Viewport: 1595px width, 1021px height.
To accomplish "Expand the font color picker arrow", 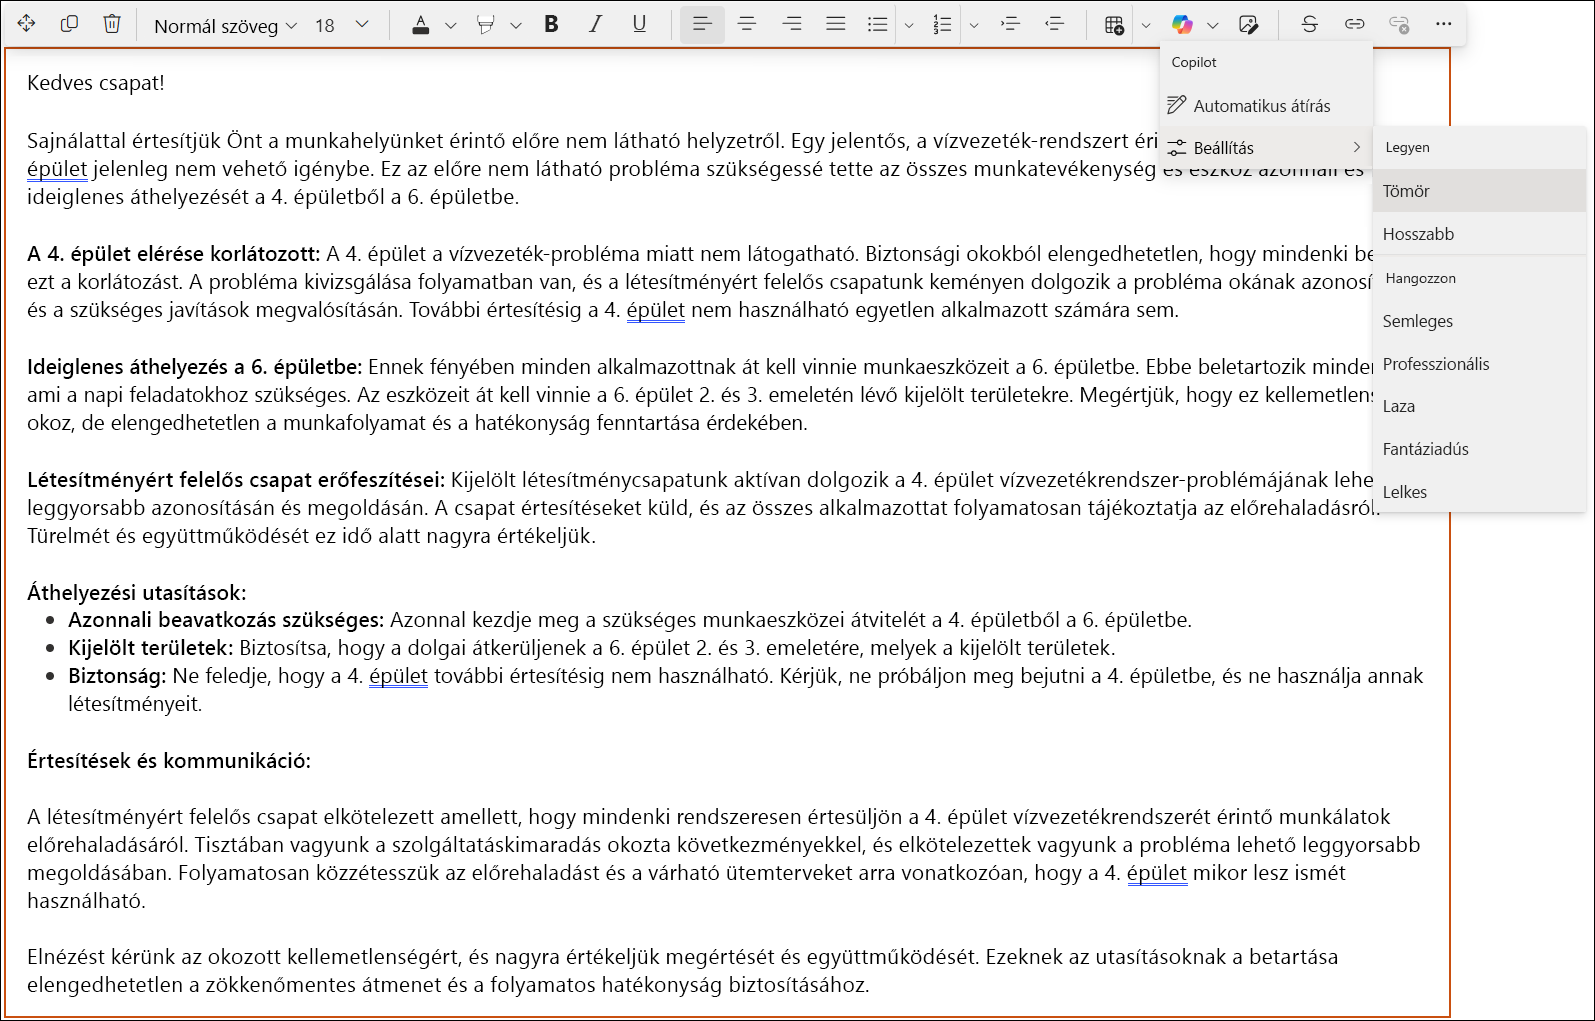I will pos(451,26).
